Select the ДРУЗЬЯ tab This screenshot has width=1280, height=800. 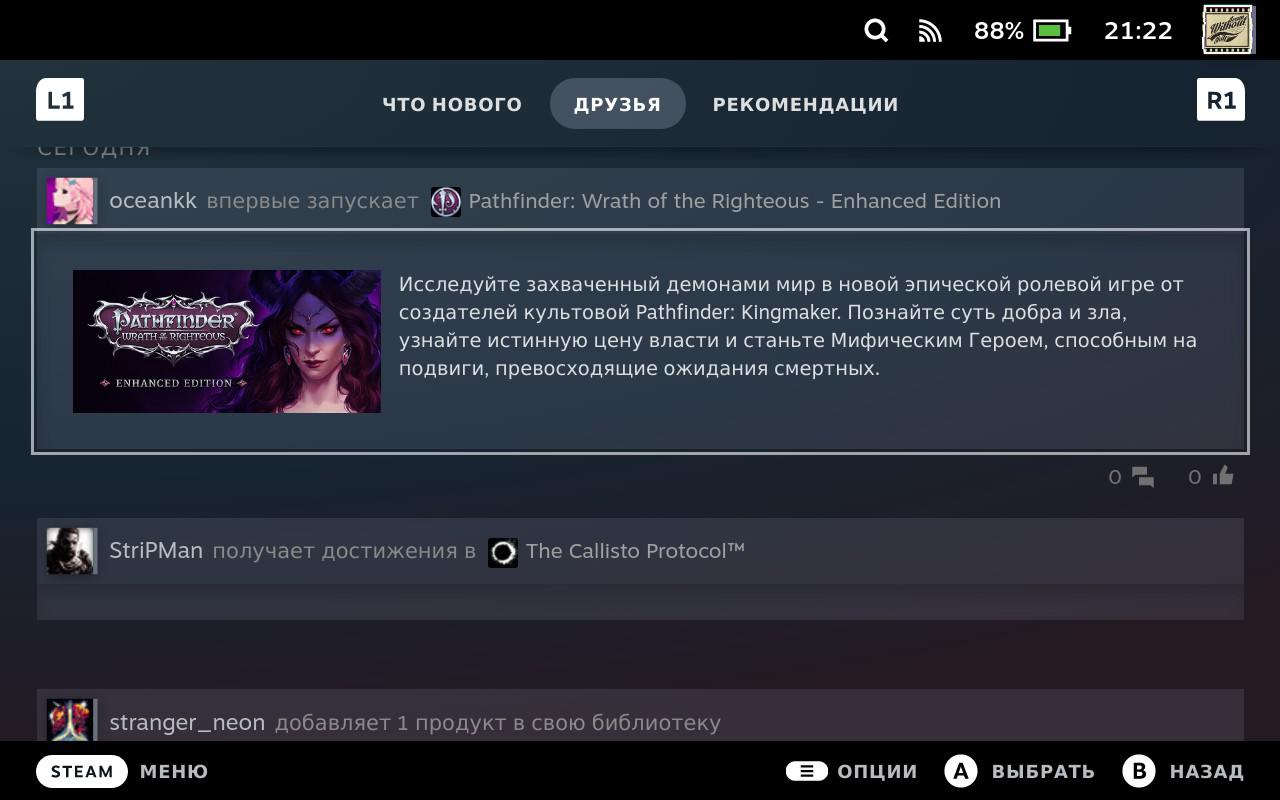(x=618, y=104)
